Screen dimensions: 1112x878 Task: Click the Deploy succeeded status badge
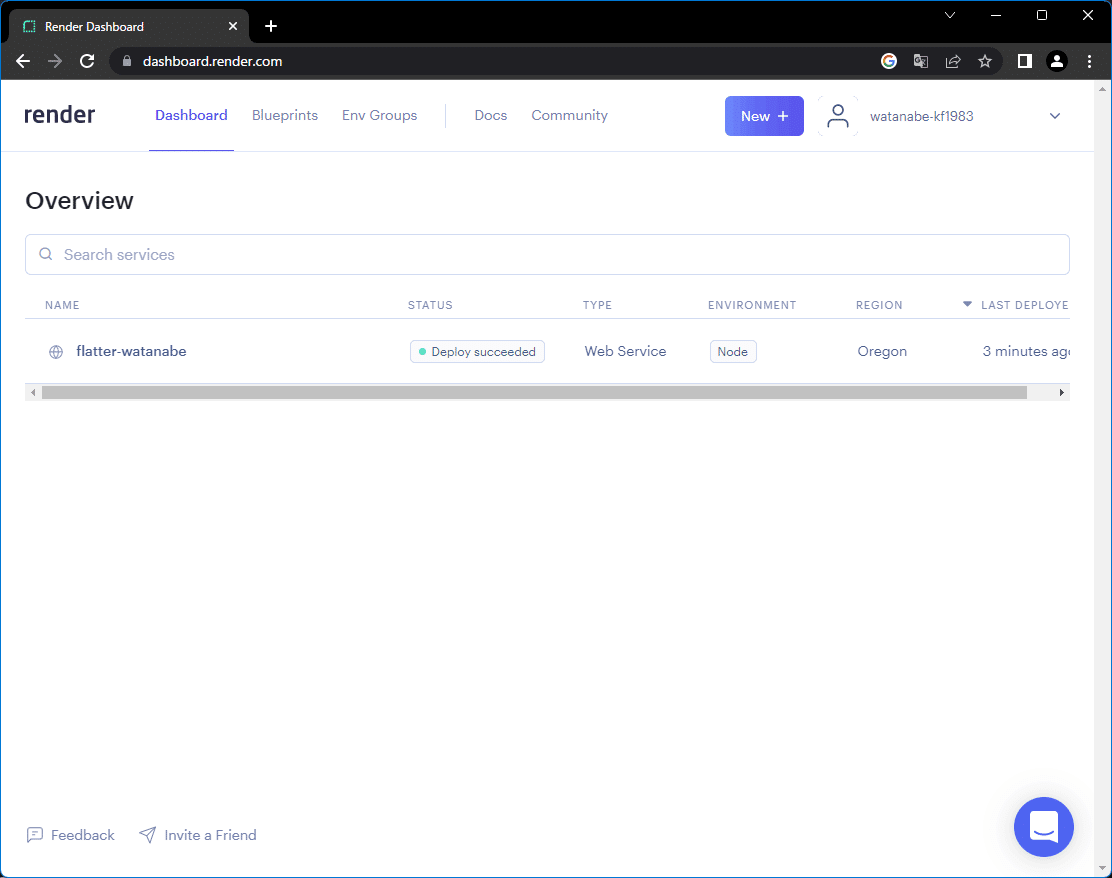click(x=477, y=352)
